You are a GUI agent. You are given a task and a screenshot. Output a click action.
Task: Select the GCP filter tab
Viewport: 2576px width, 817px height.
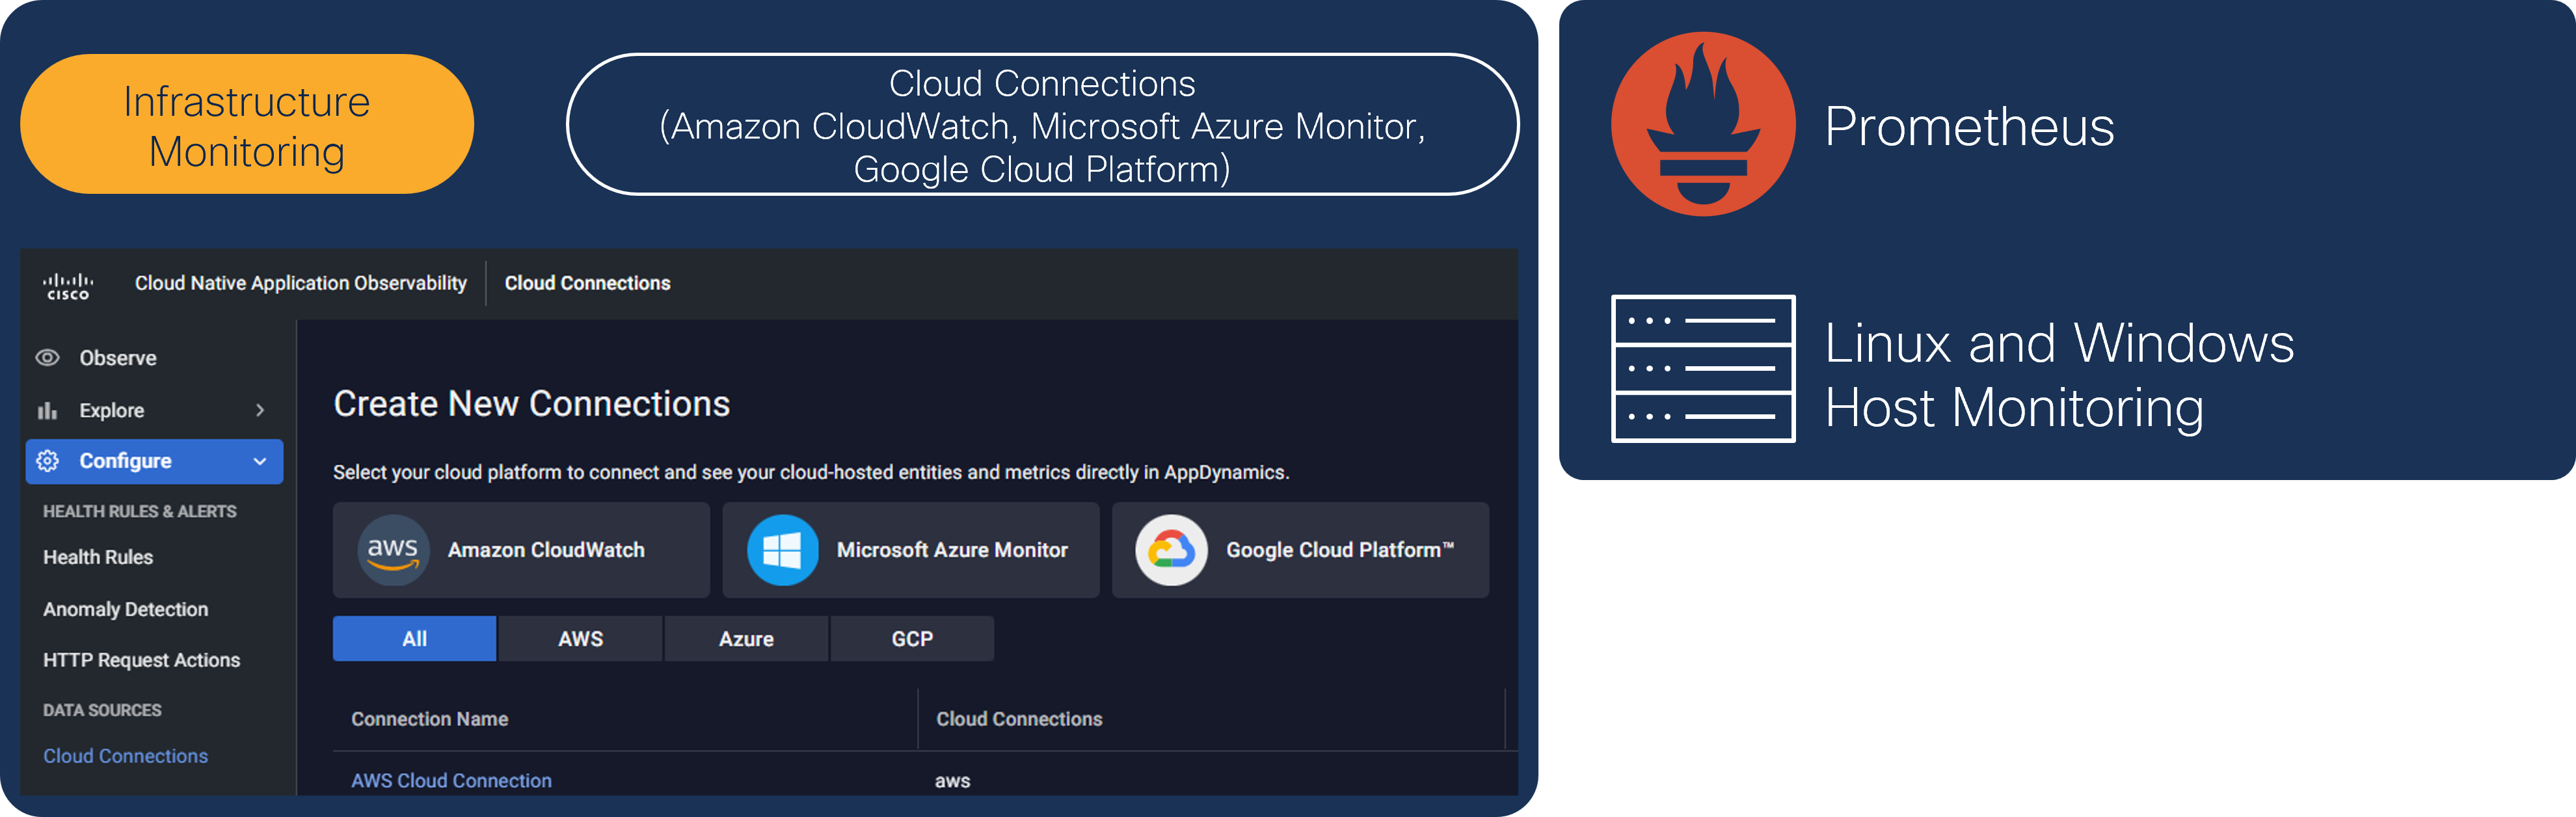pos(912,639)
